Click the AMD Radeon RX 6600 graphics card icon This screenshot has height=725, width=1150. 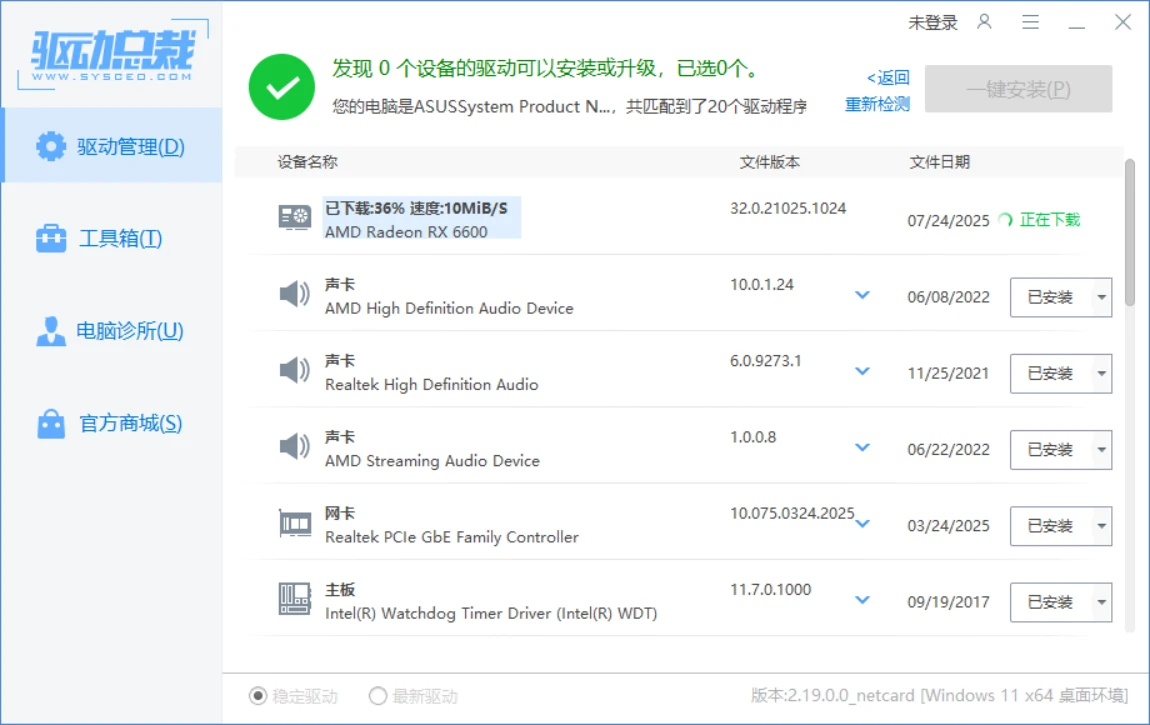[294, 217]
